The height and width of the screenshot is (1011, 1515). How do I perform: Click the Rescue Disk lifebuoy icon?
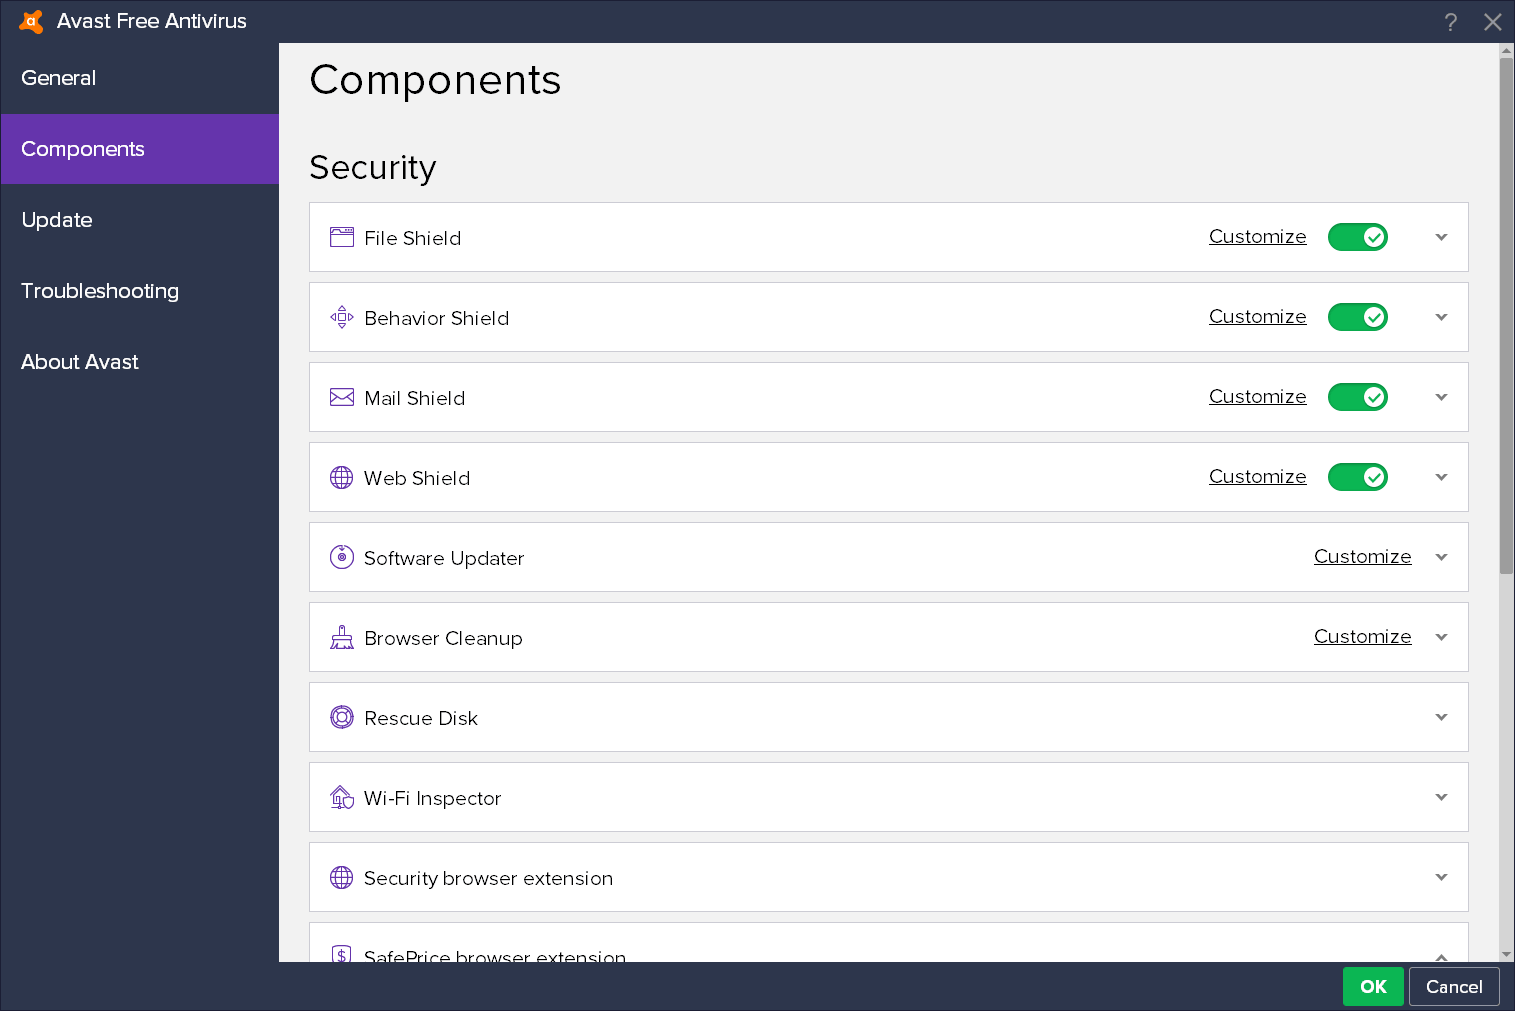pos(342,717)
